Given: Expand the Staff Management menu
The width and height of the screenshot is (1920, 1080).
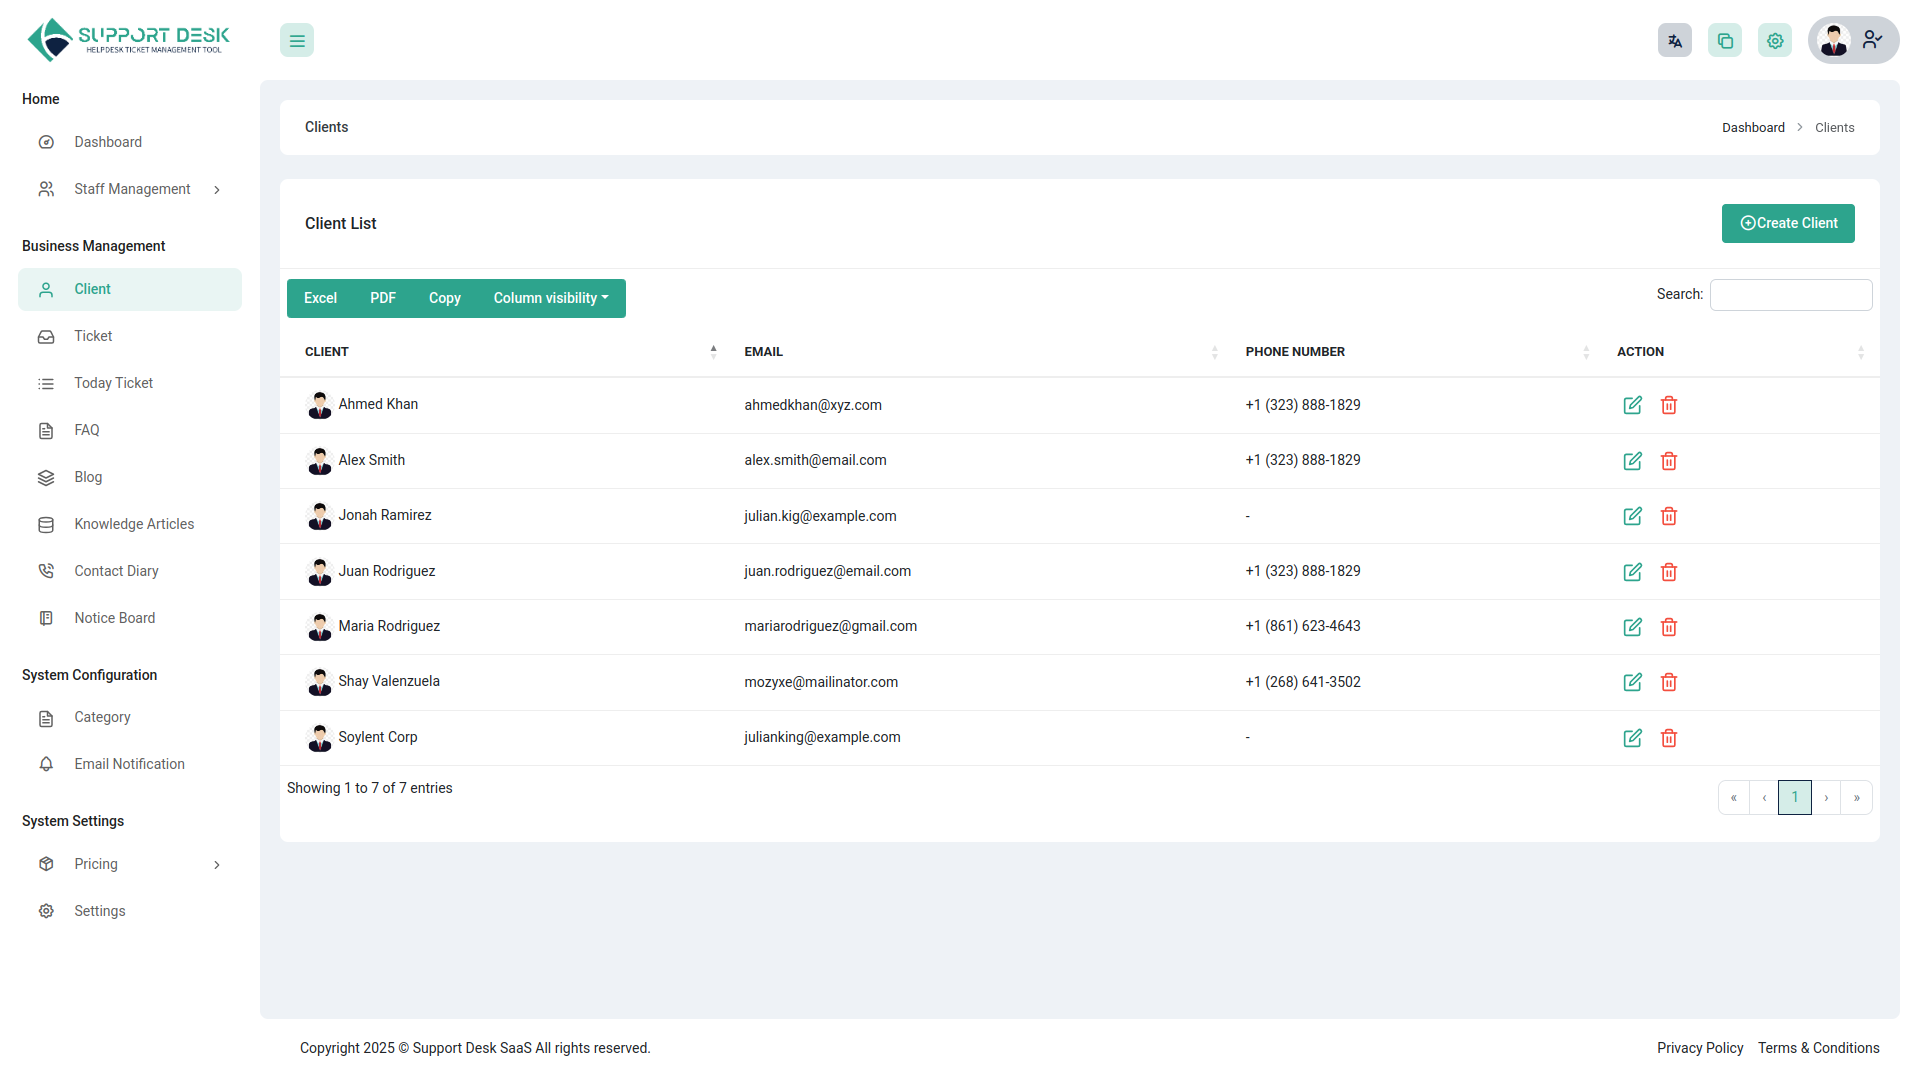Looking at the screenshot, I should (131, 188).
